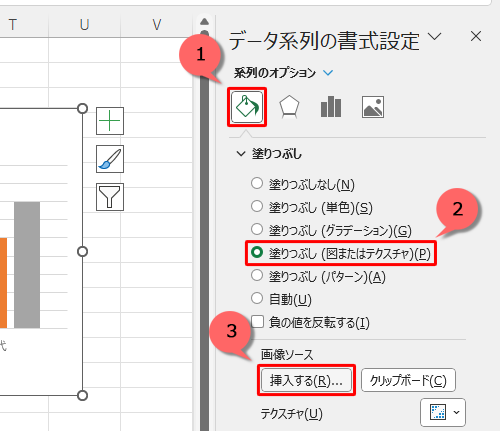Open task pane options chevron beside title
This screenshot has height=431, width=500.
coord(435,36)
